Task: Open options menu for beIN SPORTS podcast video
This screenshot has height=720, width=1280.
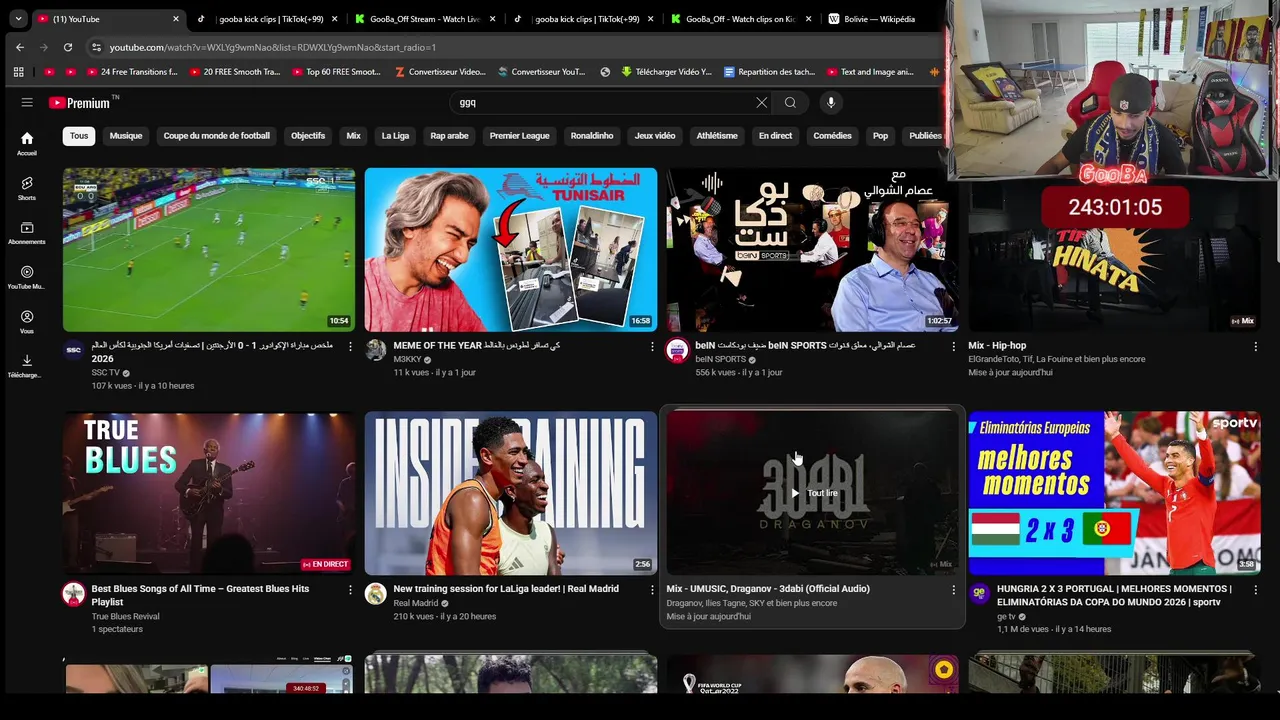Action: (x=953, y=346)
